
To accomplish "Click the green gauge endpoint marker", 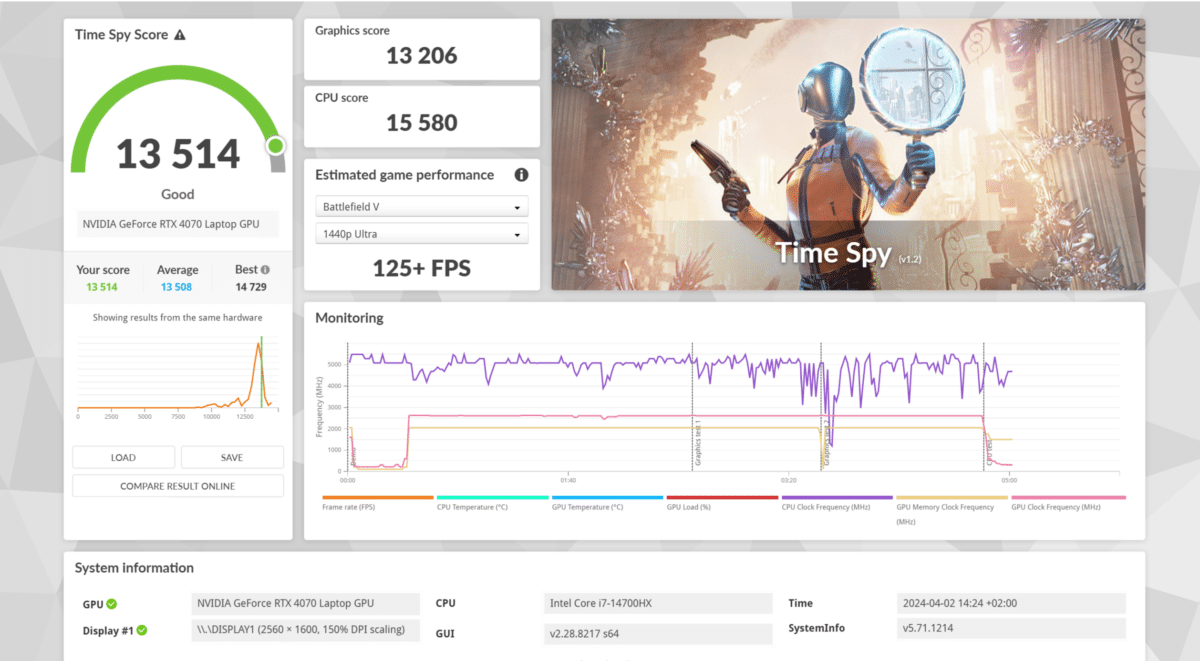I will coord(276,146).
